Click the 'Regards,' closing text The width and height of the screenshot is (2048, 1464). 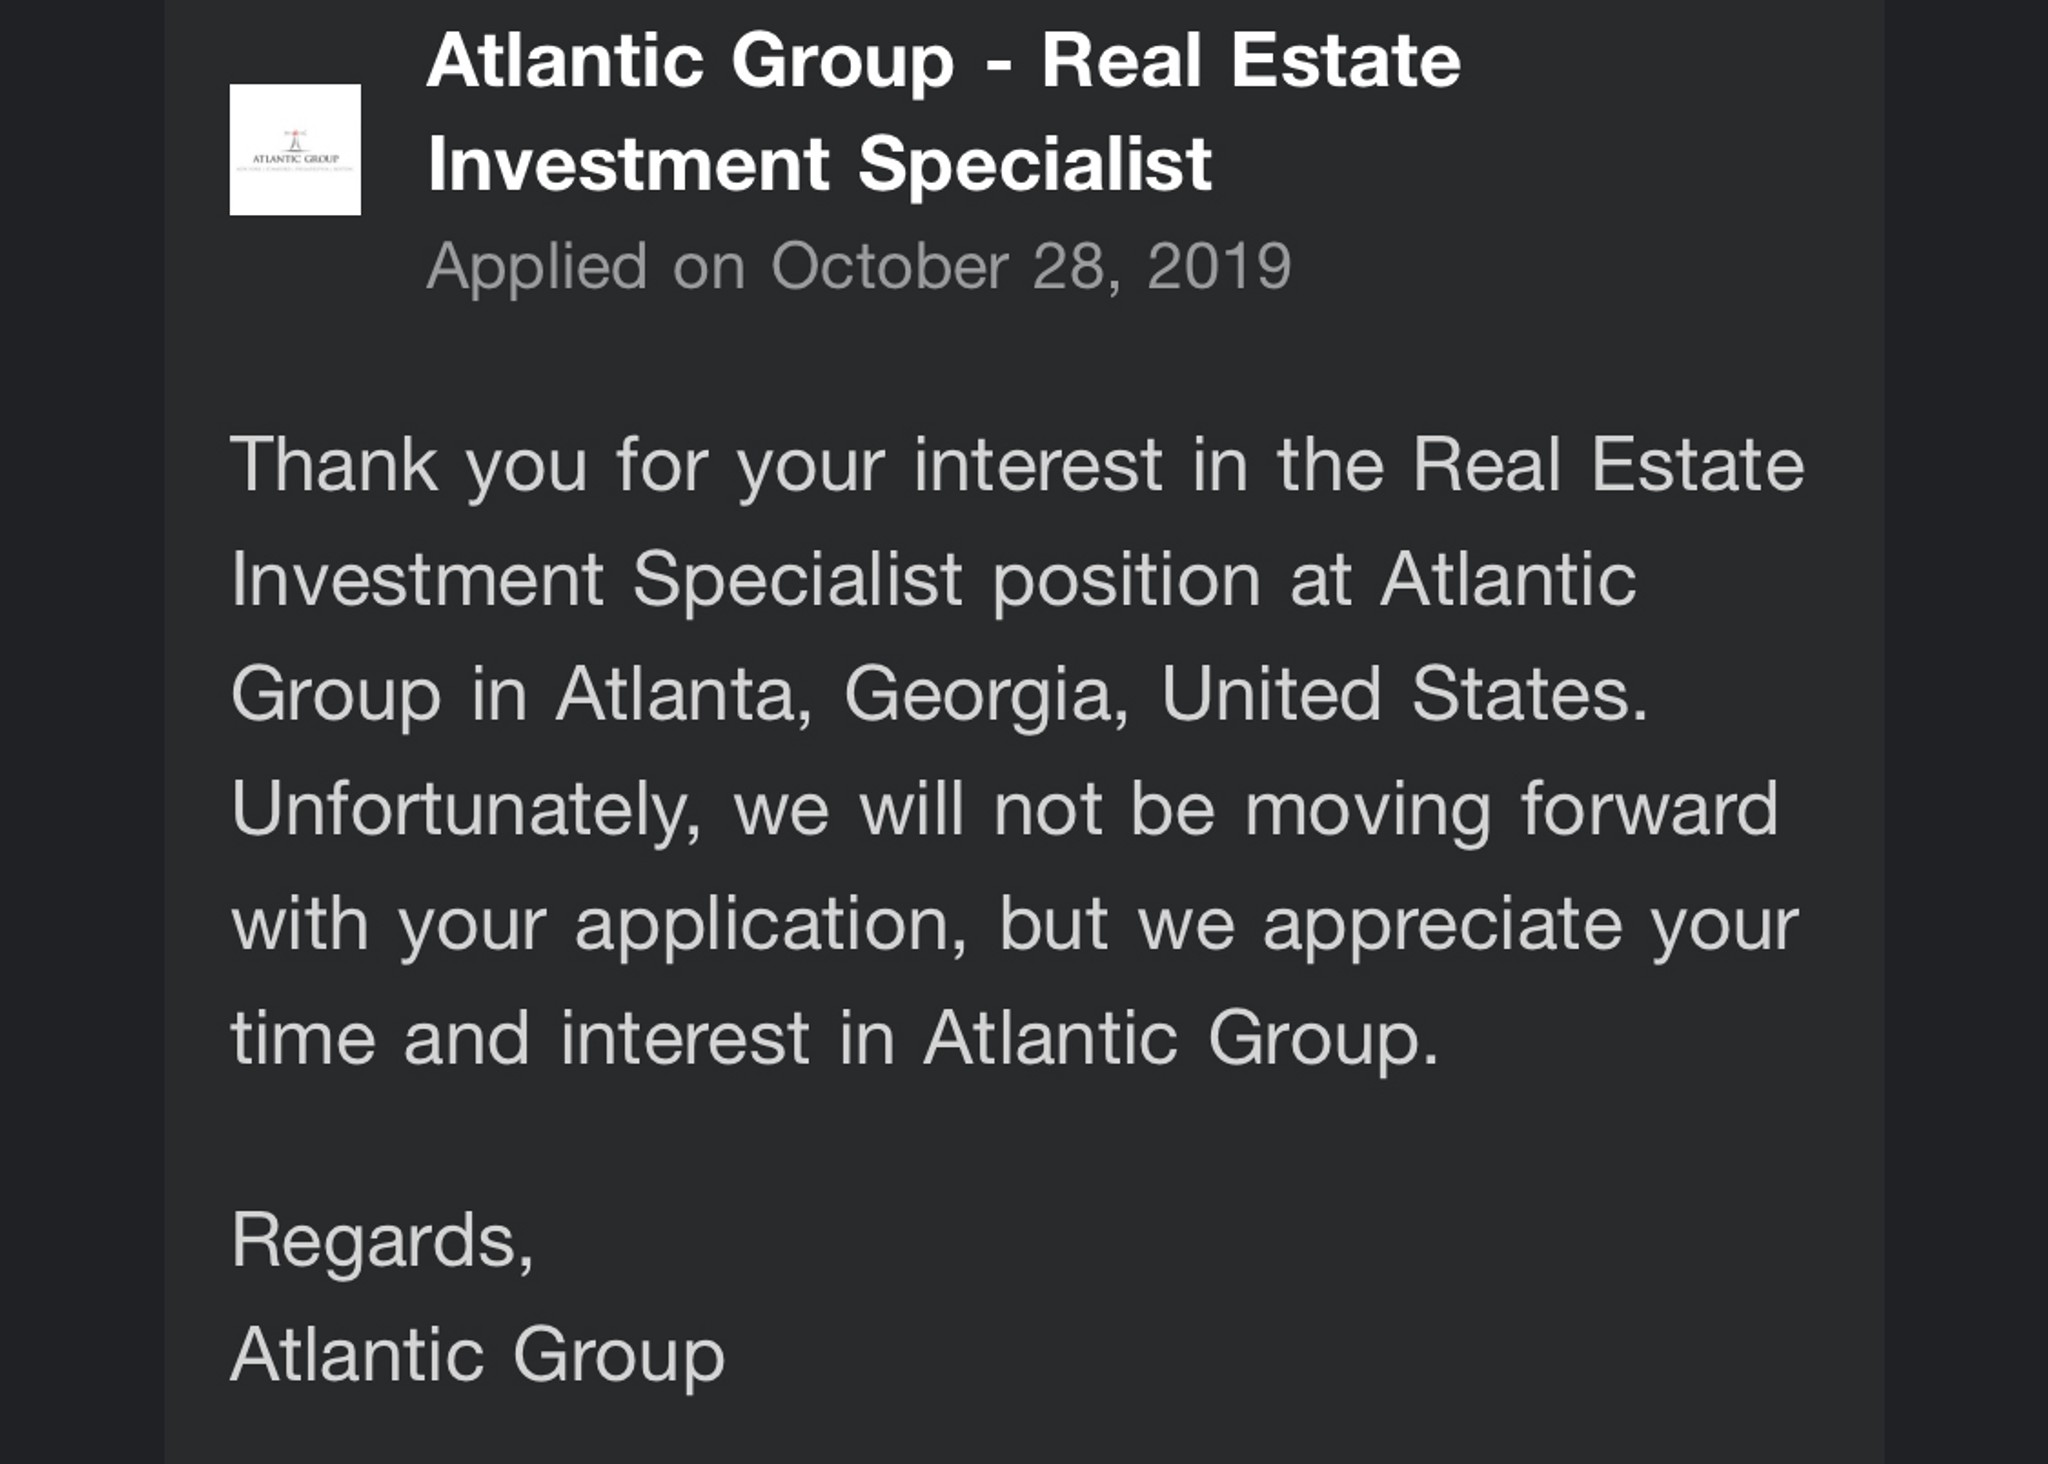(382, 1241)
